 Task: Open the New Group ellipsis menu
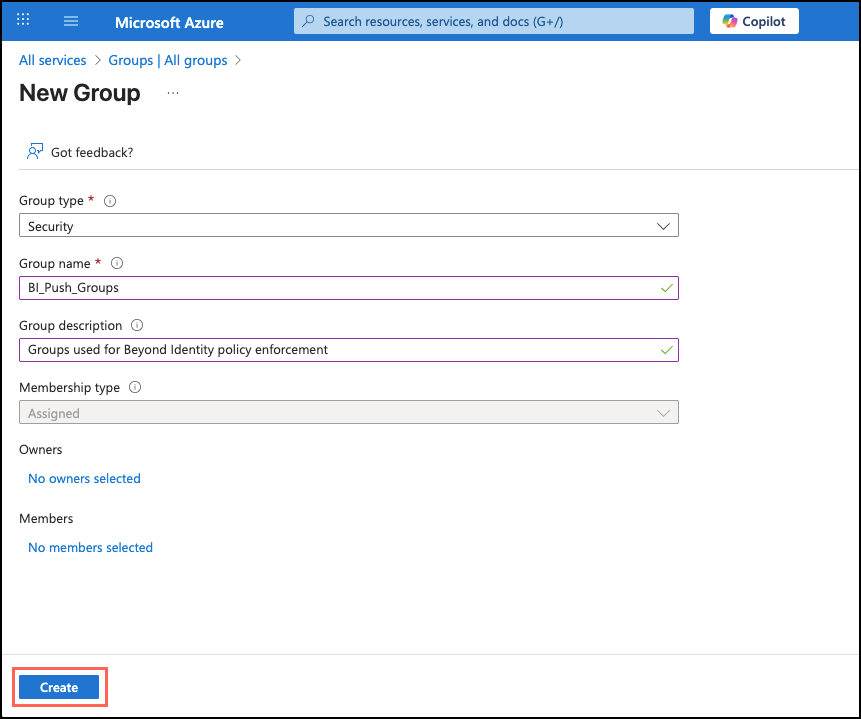pyautogui.click(x=173, y=93)
